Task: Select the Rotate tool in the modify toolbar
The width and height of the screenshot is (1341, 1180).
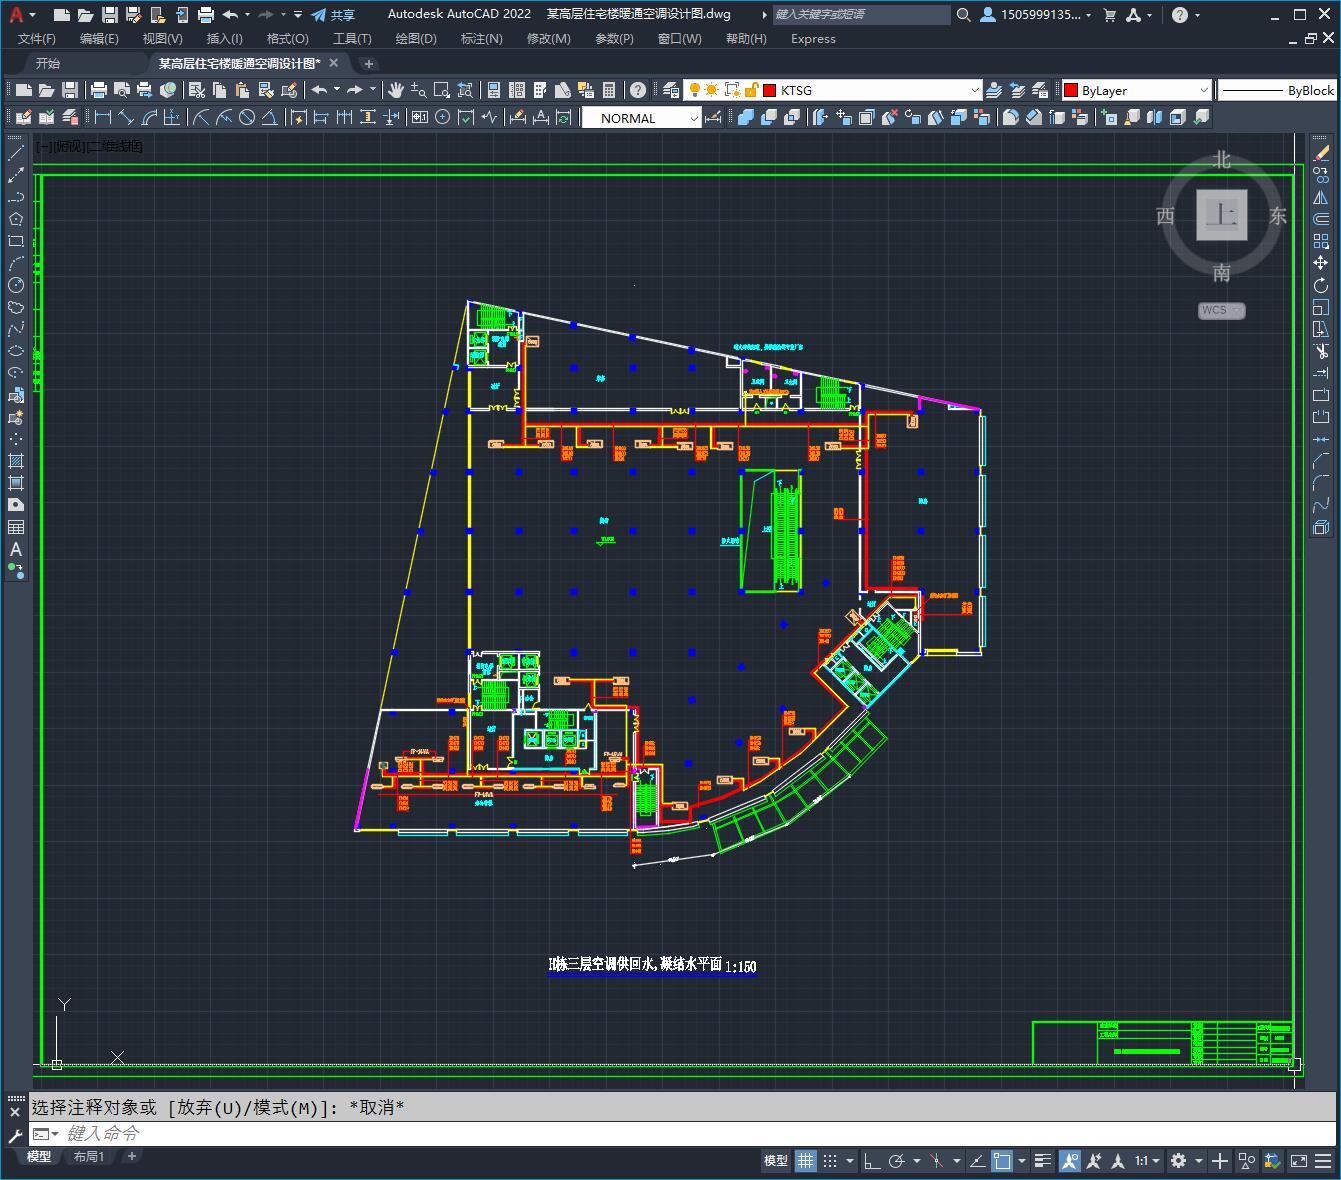Action: coord(1321,285)
